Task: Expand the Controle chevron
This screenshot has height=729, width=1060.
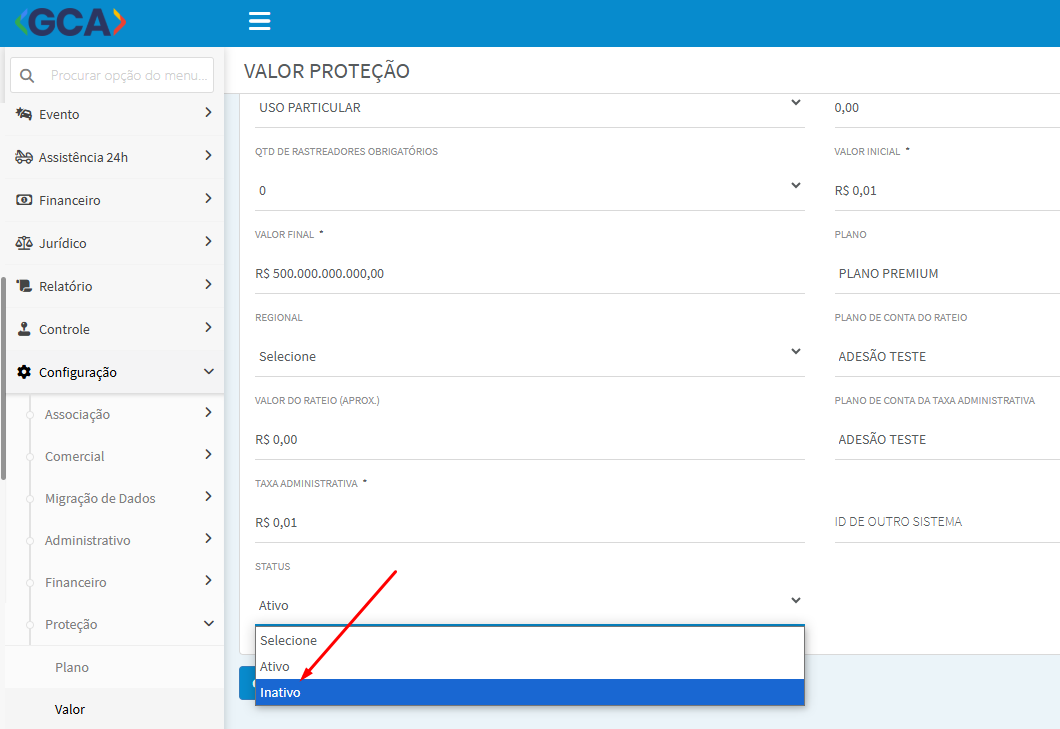Action: click(x=208, y=327)
